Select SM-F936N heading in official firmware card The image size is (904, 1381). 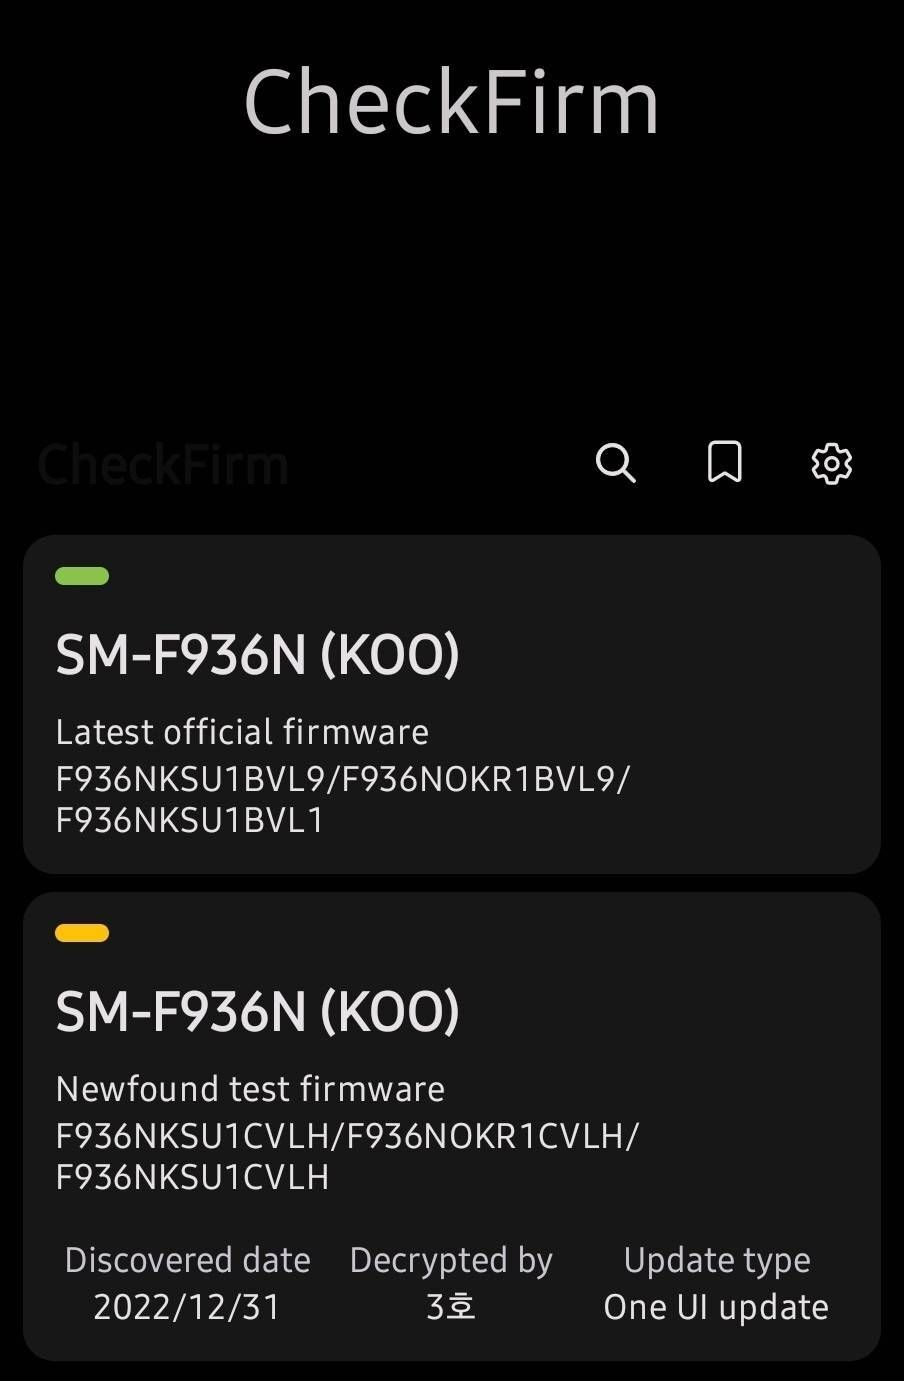257,655
